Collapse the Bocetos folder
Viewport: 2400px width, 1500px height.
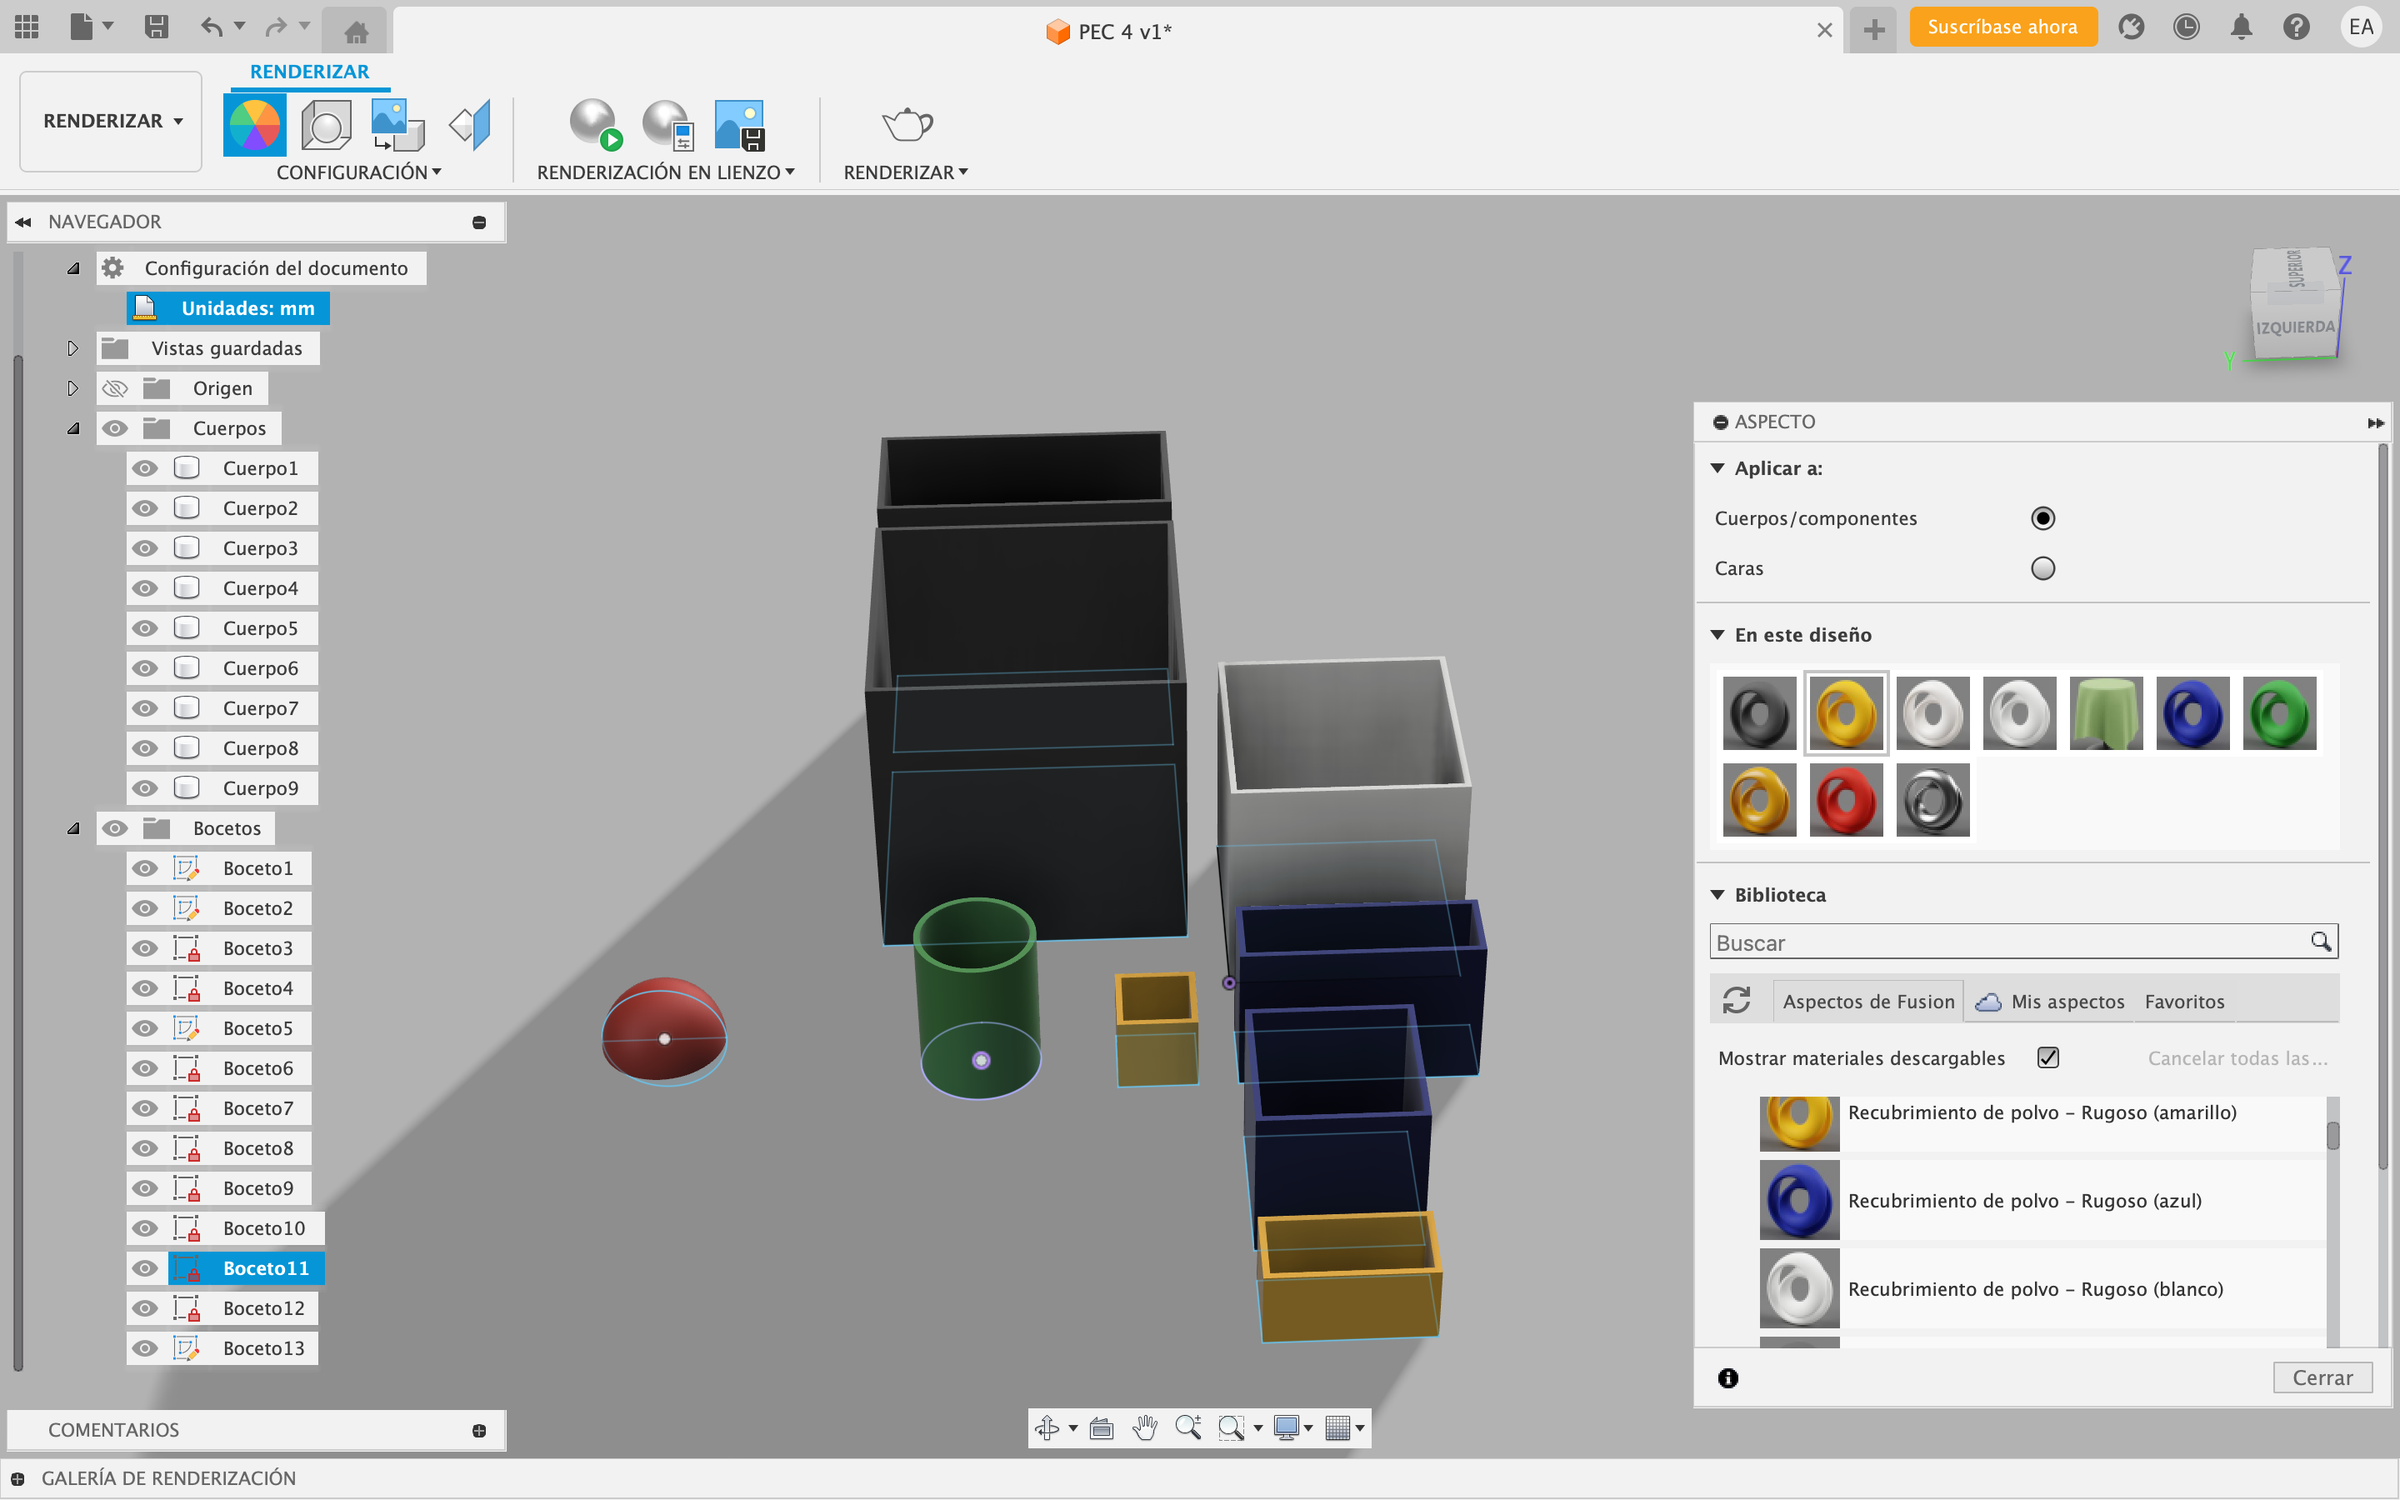[x=72, y=828]
